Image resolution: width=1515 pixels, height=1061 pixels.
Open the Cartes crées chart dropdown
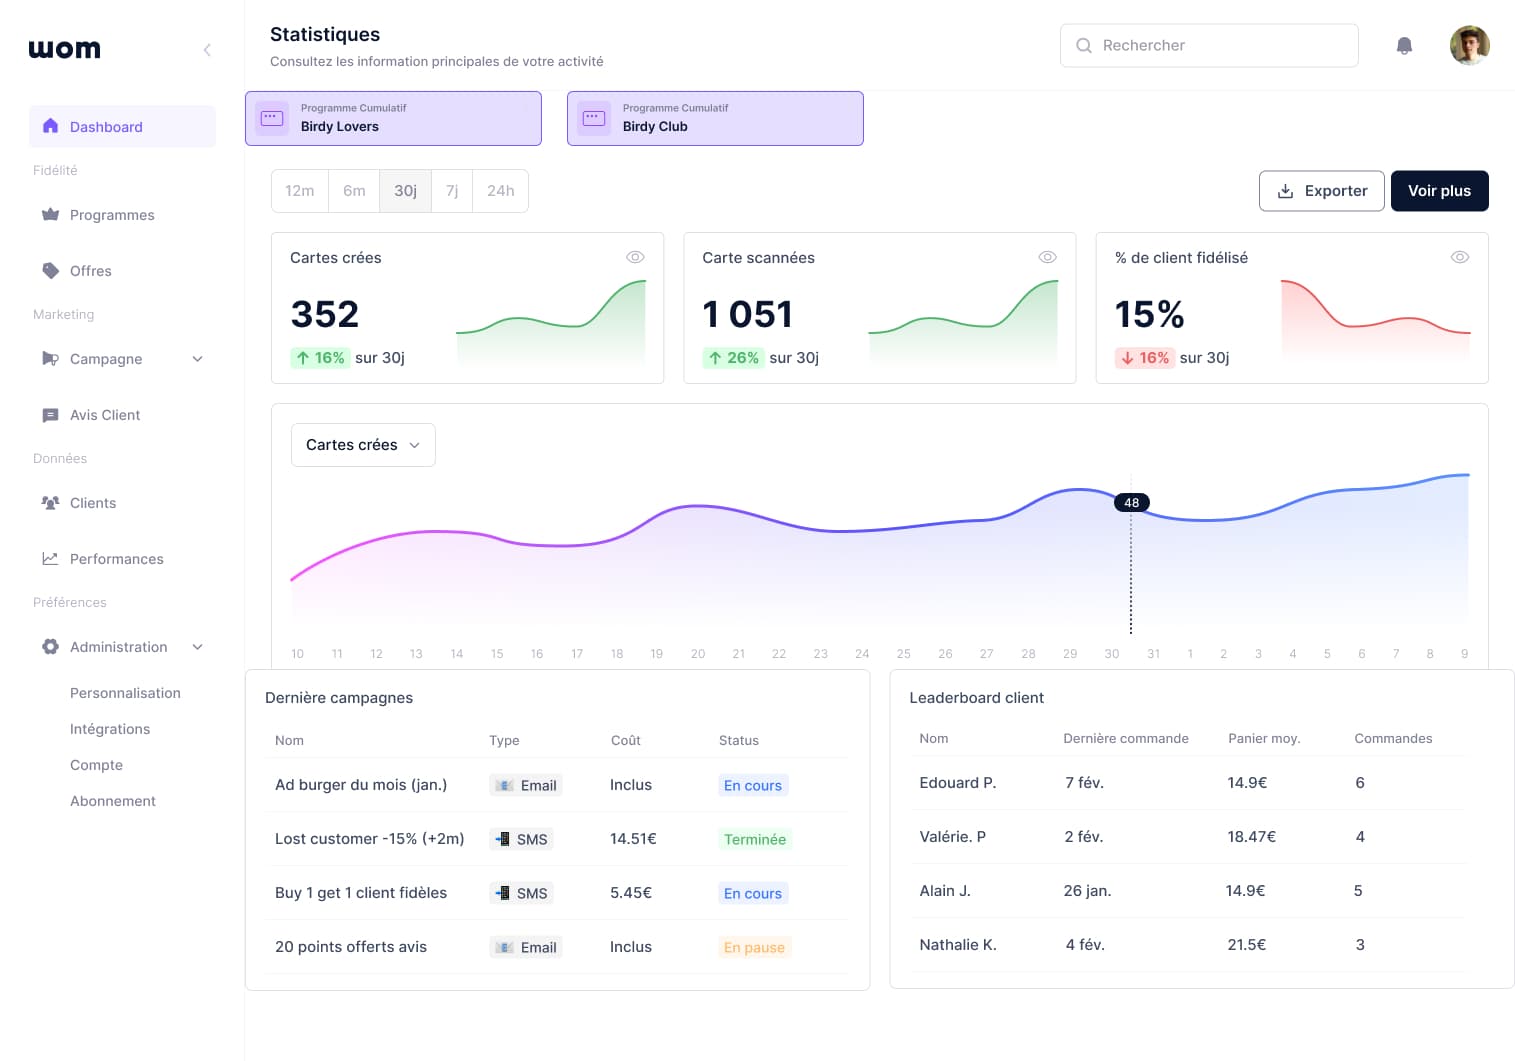pyautogui.click(x=363, y=445)
